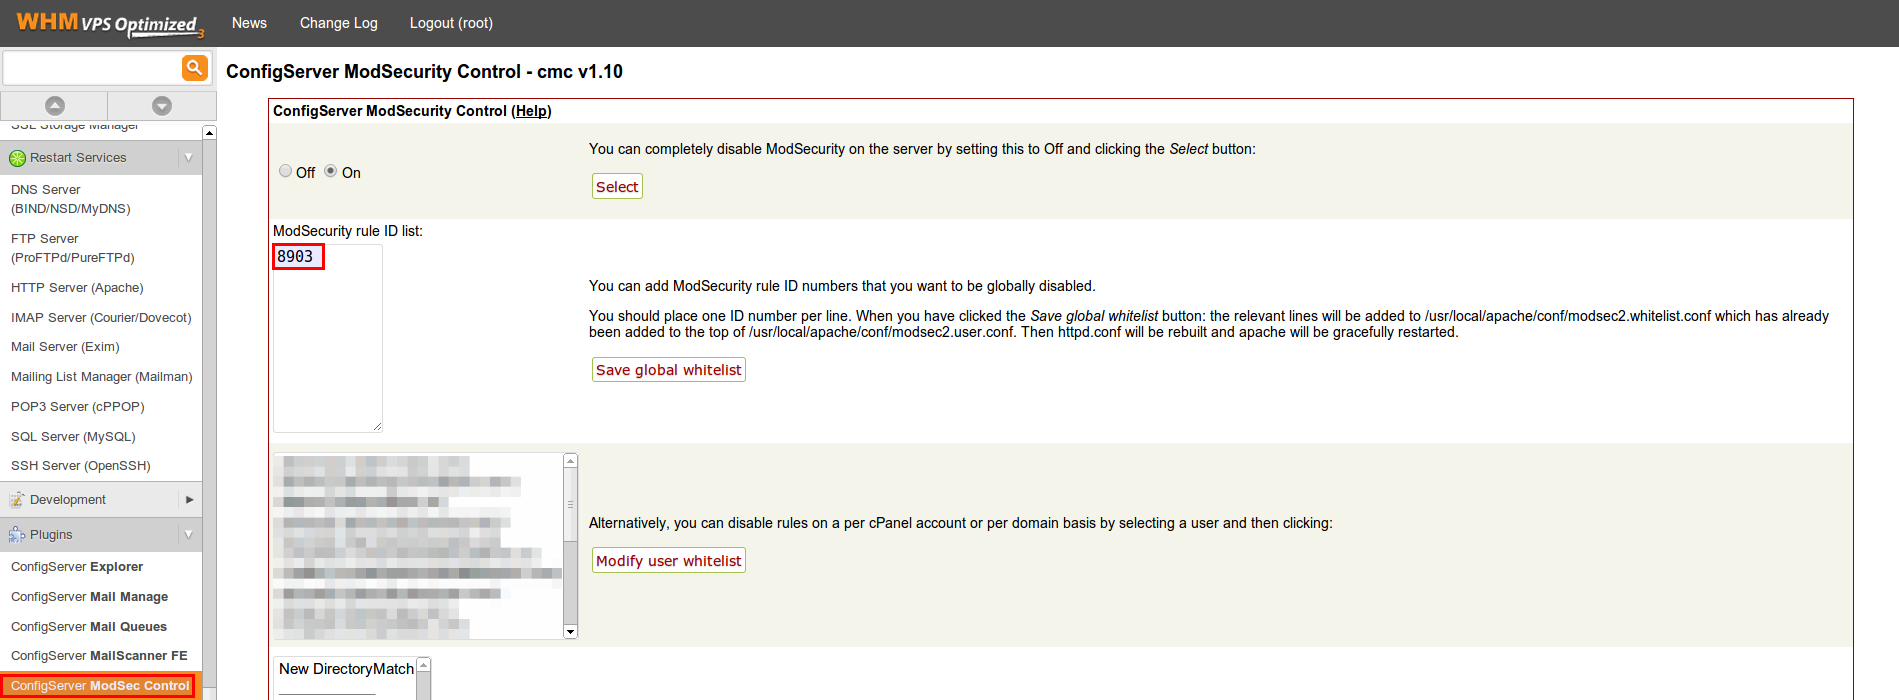The height and width of the screenshot is (700, 1899).
Task: Open SQL Server (MySQL) link
Action: click(x=73, y=437)
